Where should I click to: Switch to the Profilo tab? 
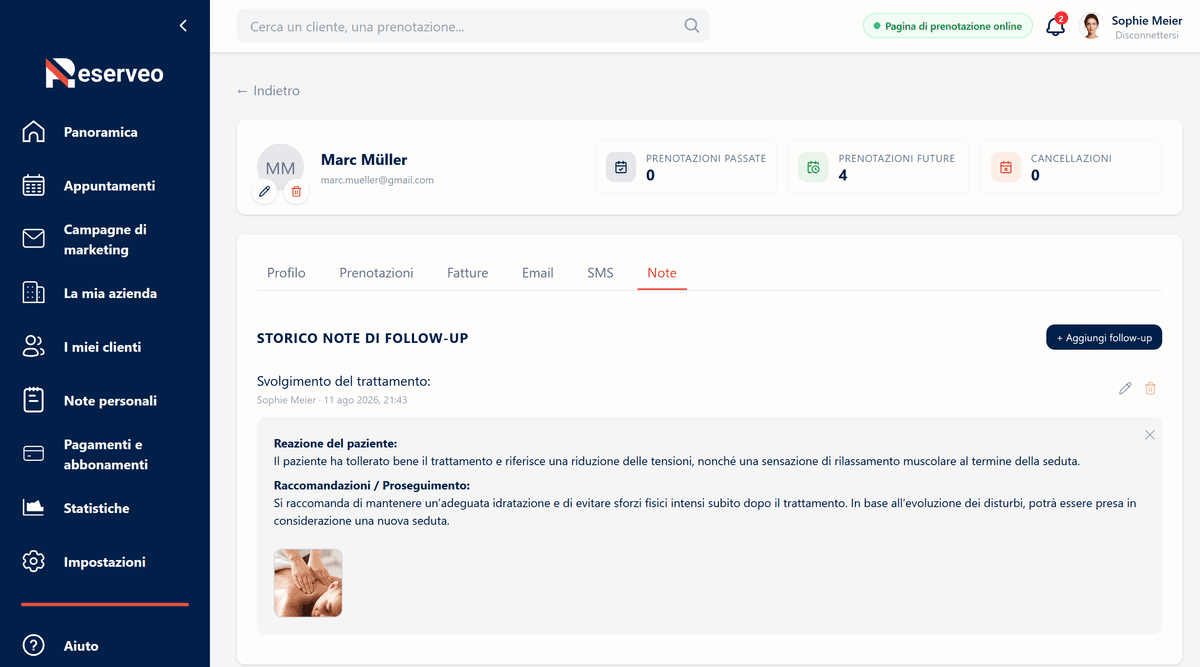pyautogui.click(x=286, y=273)
